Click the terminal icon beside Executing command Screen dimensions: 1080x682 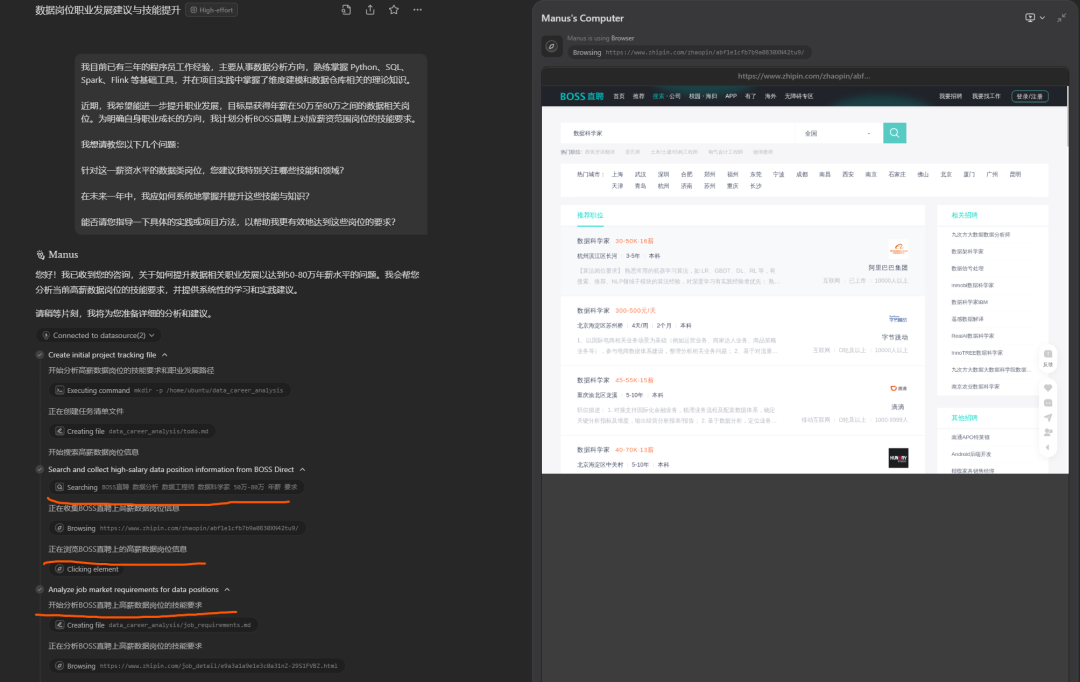(x=60, y=391)
